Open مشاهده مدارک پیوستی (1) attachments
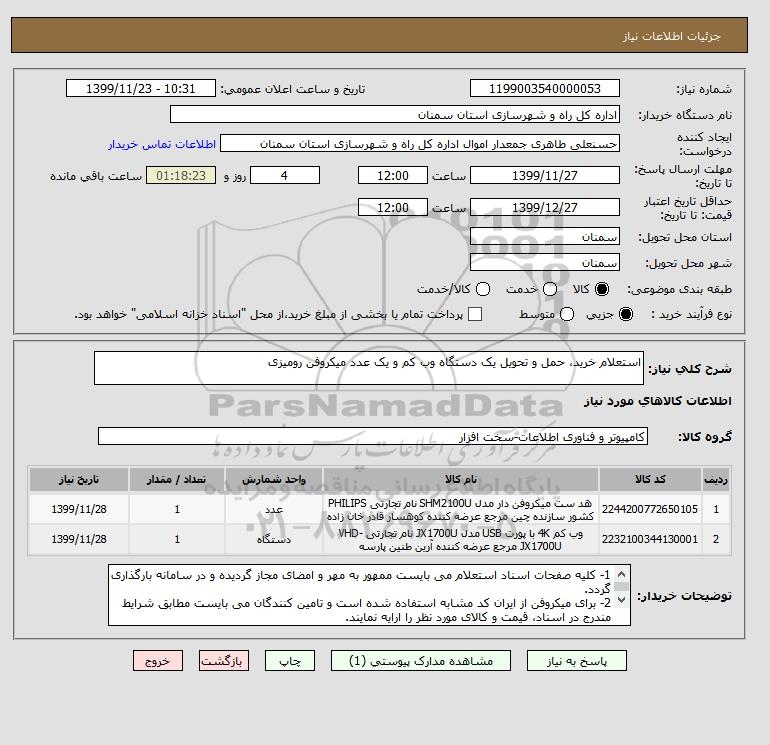The height and width of the screenshot is (745, 770). pos(421,661)
